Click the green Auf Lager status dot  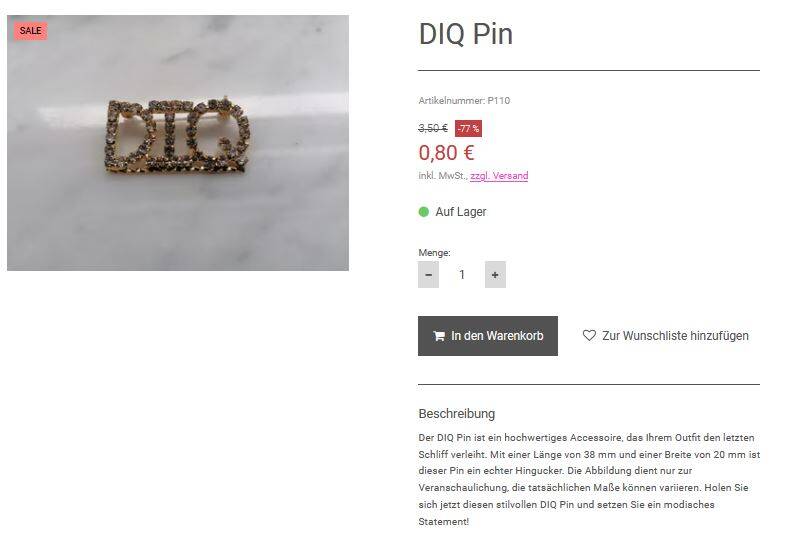click(x=424, y=212)
